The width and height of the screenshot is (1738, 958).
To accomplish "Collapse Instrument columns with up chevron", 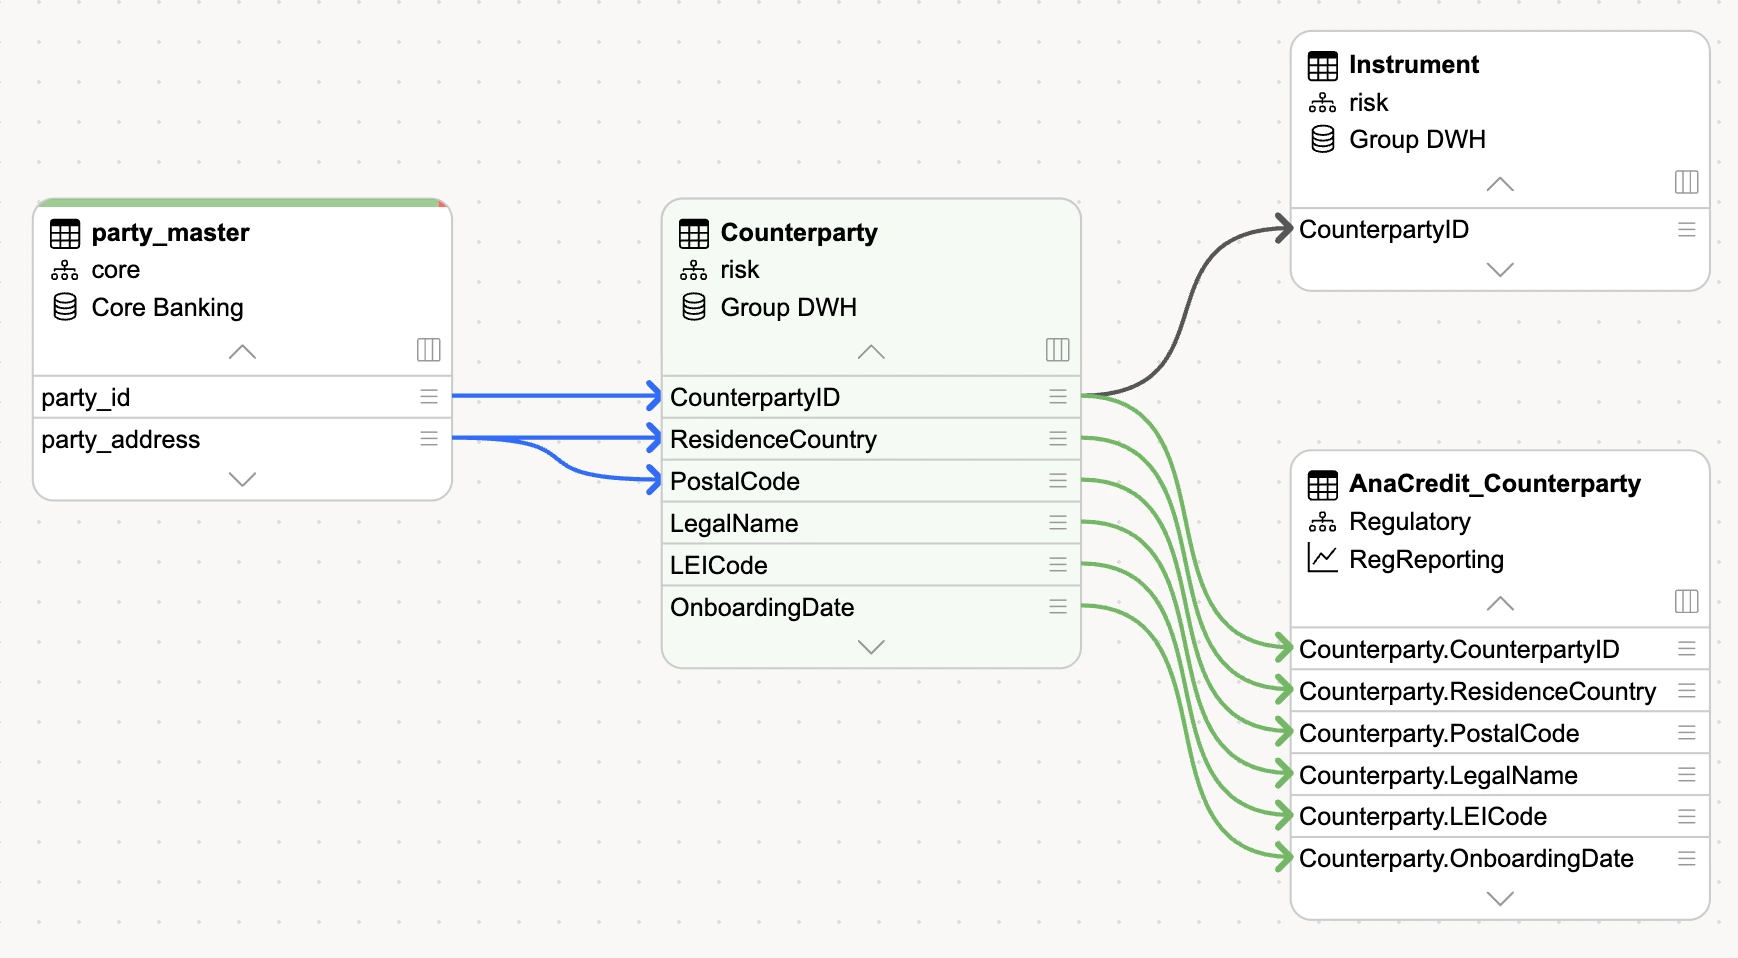I will [x=1500, y=184].
